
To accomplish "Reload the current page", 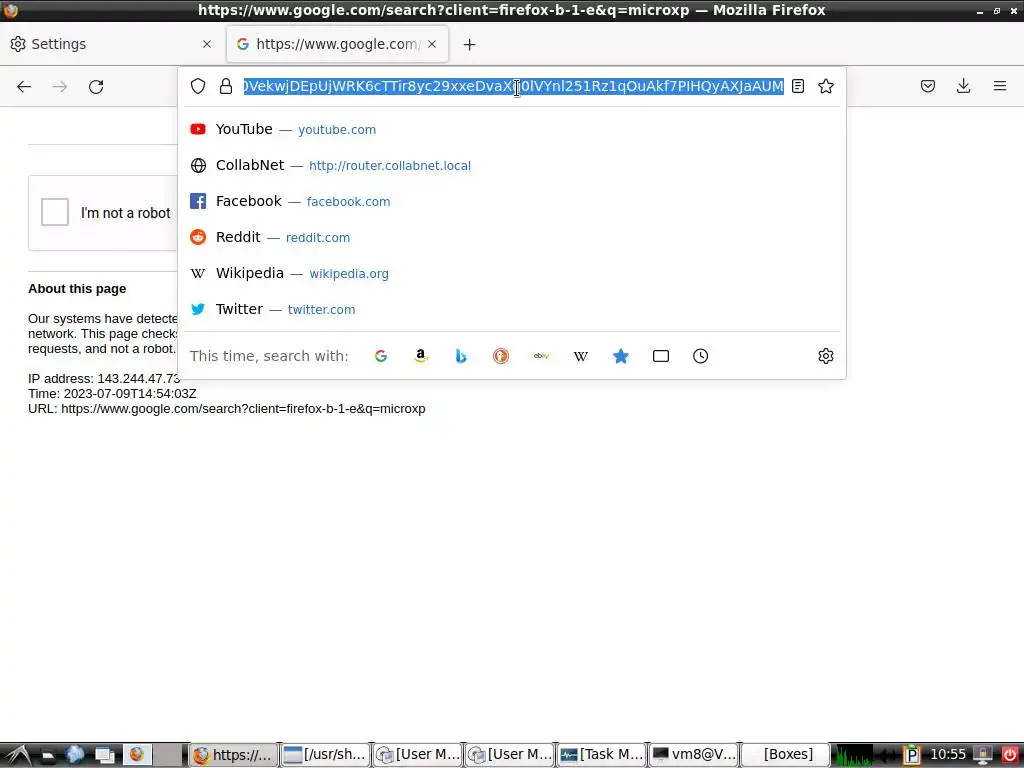I will tap(96, 86).
